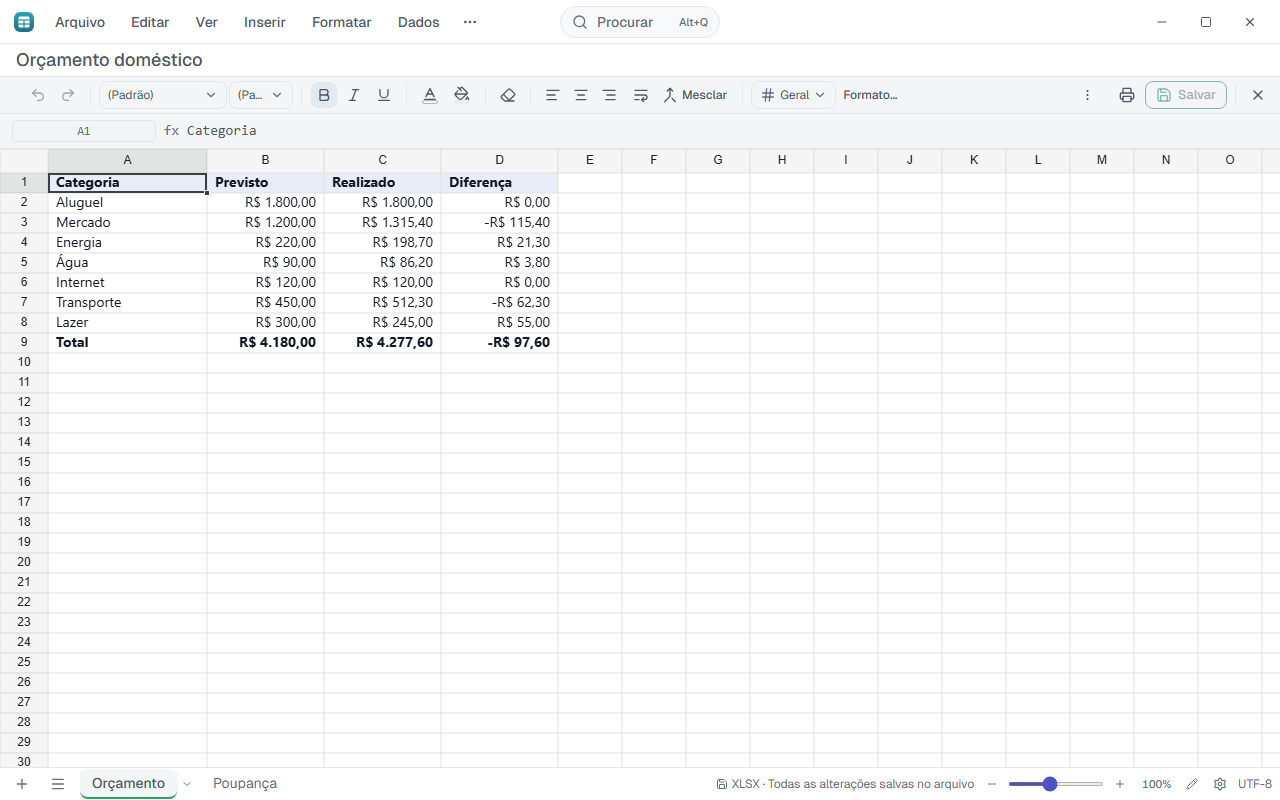Open the Editar menu
The image size is (1280, 800).
(150, 22)
